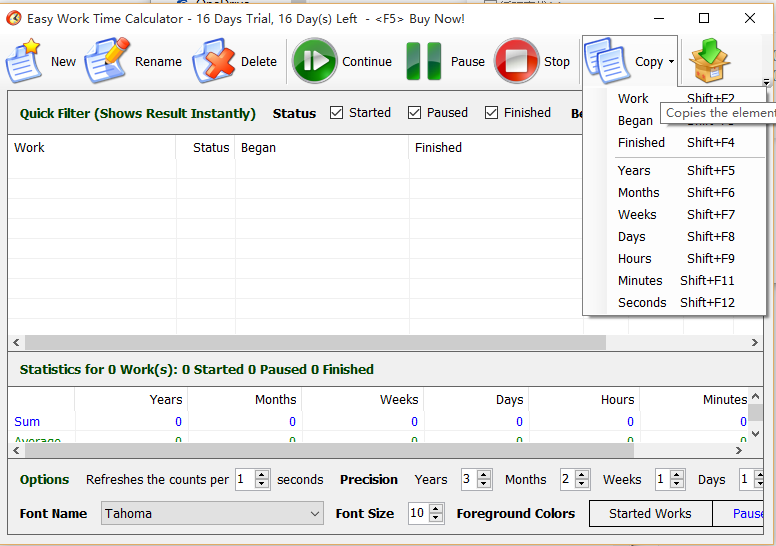The width and height of the screenshot is (776, 546).
Task: Click the New work icon
Action: point(24,61)
